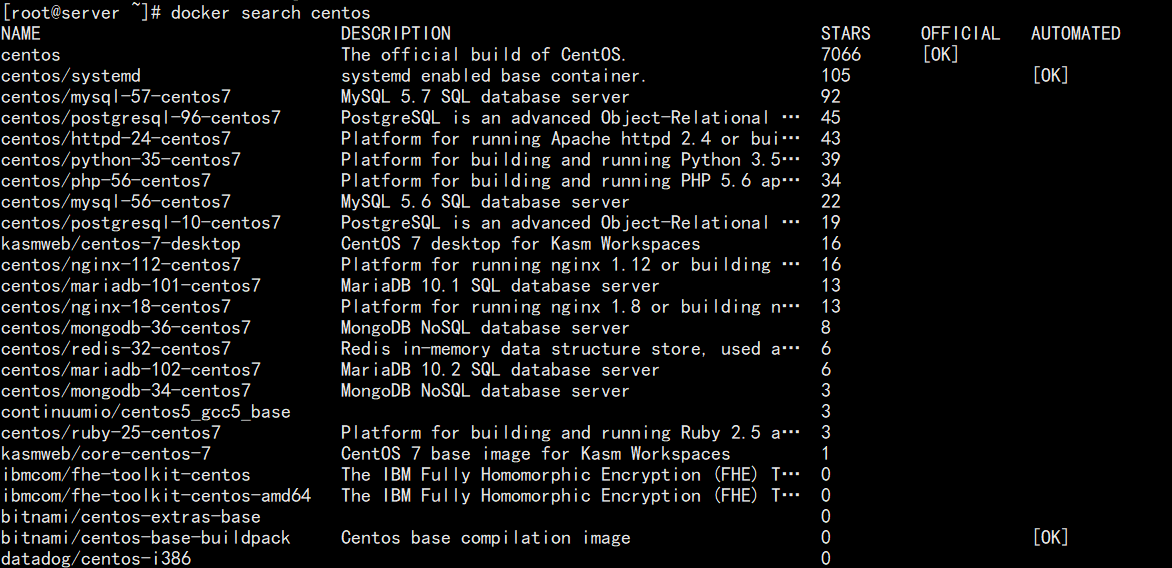Click the AUTOMATED column header
The width and height of the screenshot is (1172, 568).
1076,34
